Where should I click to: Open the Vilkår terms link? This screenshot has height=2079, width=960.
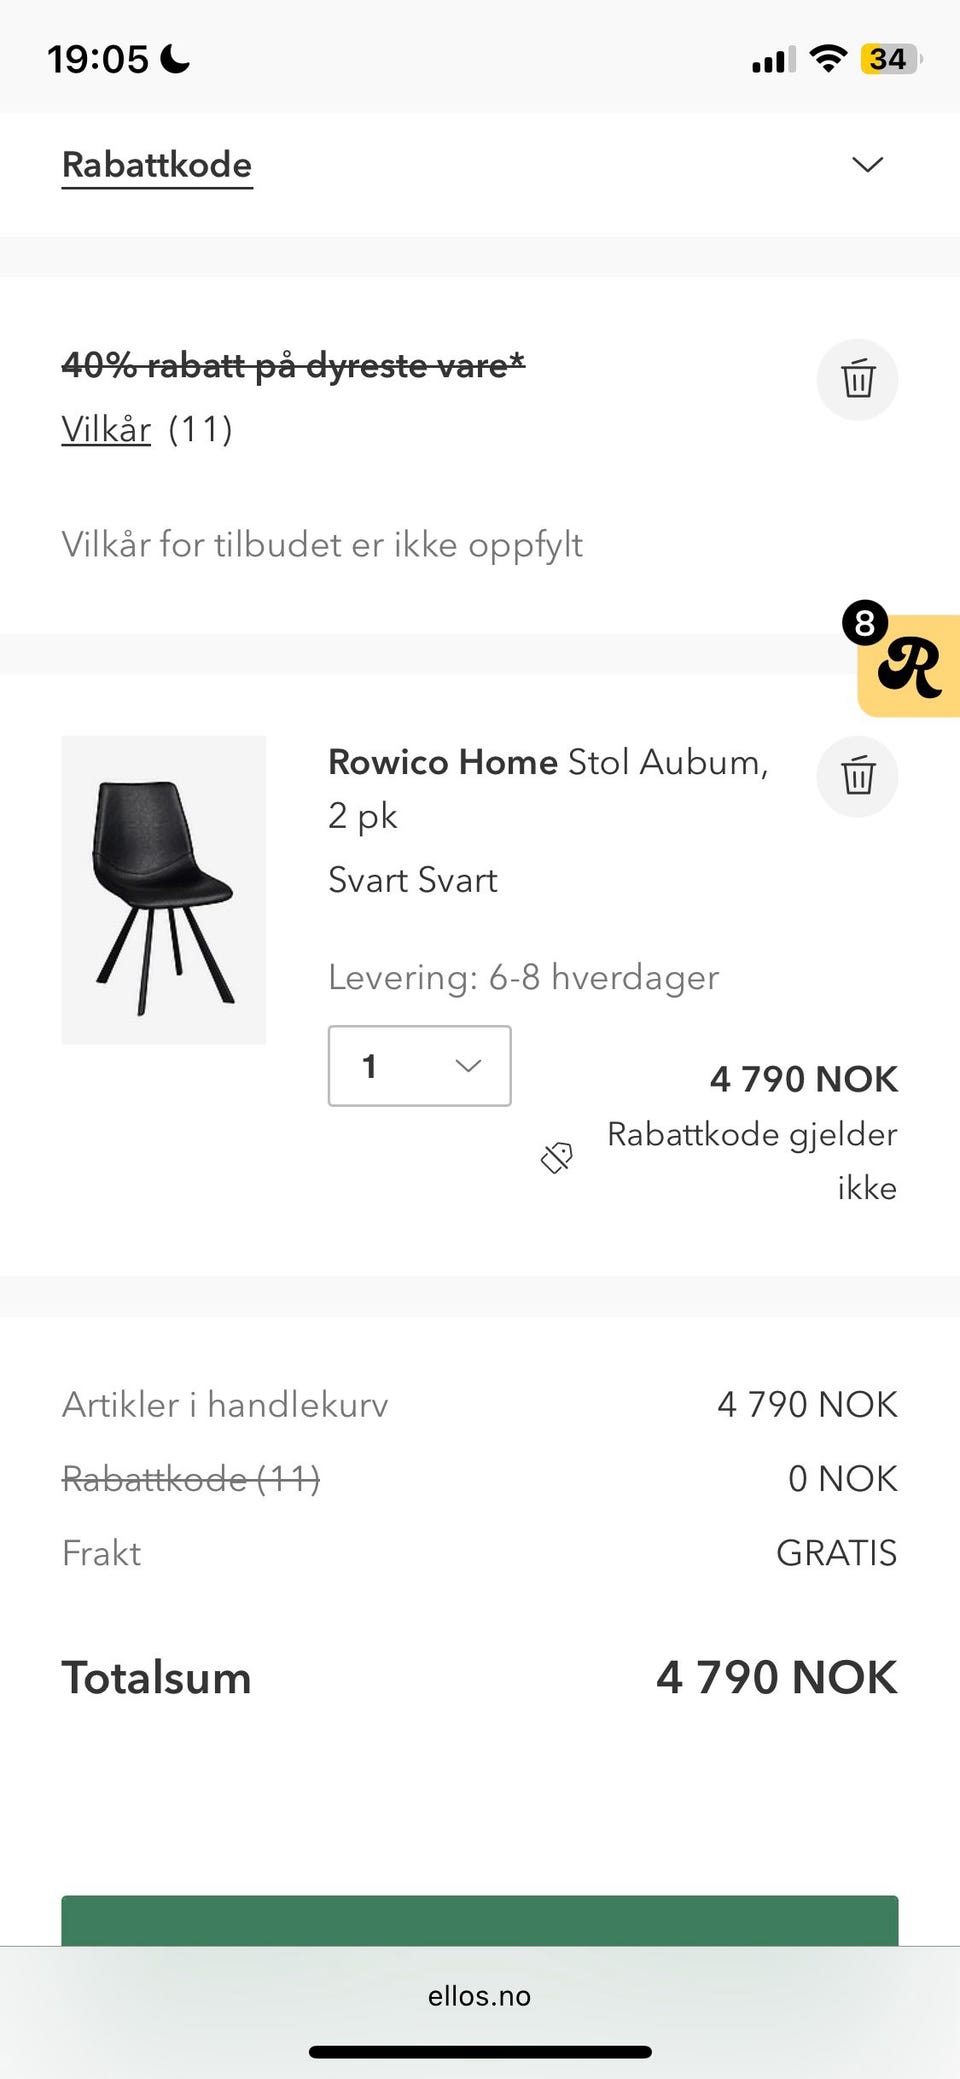point(106,429)
